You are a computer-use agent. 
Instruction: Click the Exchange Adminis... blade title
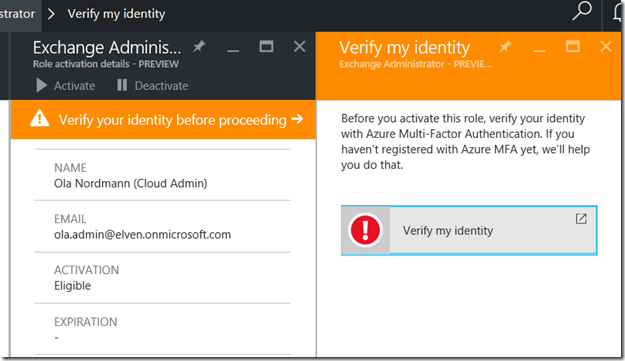pos(107,47)
